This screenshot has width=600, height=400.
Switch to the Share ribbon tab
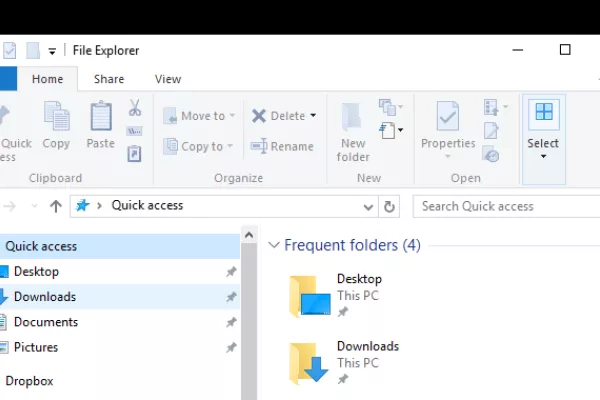(x=109, y=79)
